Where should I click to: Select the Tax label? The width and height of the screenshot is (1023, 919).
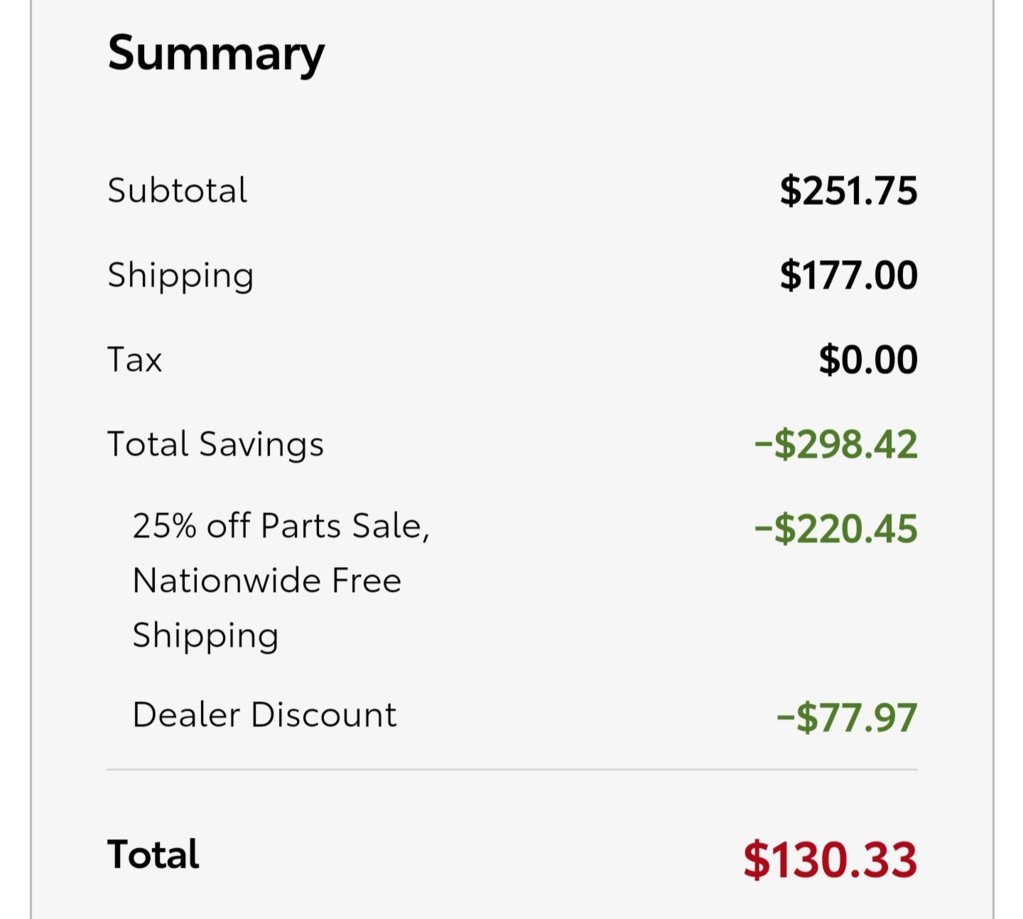coord(134,359)
